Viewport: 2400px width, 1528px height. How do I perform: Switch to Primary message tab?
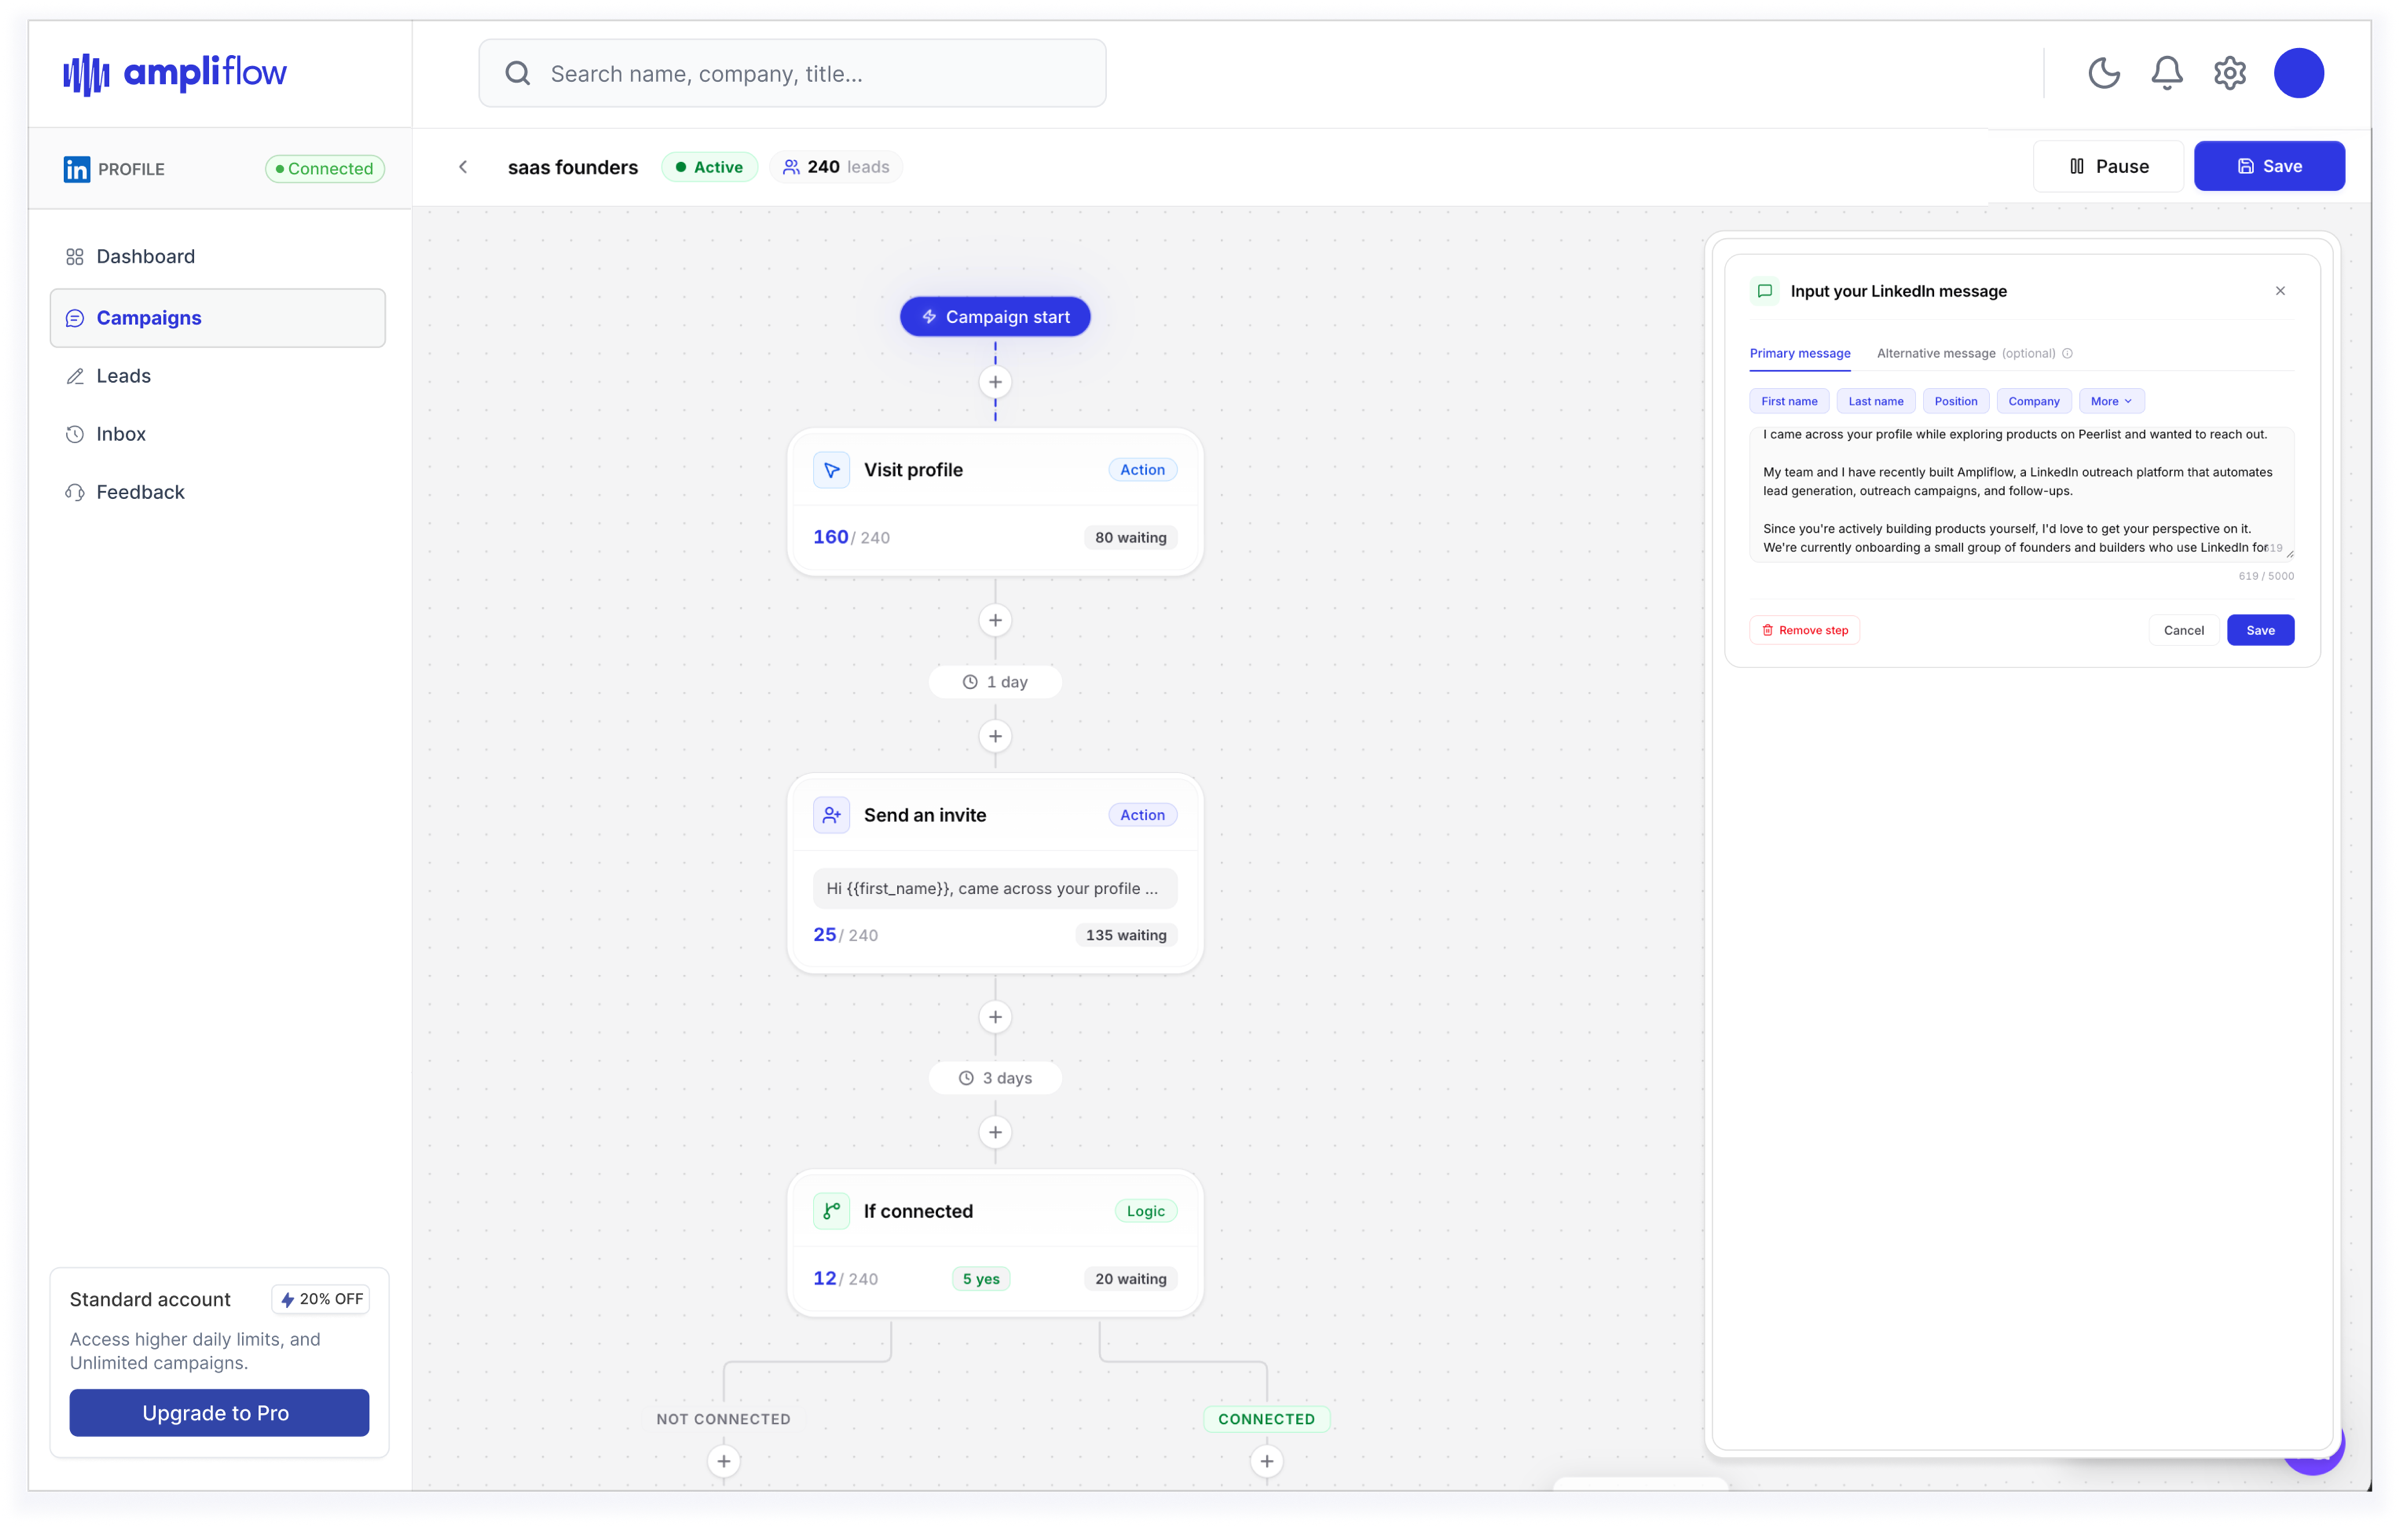pos(1800,353)
